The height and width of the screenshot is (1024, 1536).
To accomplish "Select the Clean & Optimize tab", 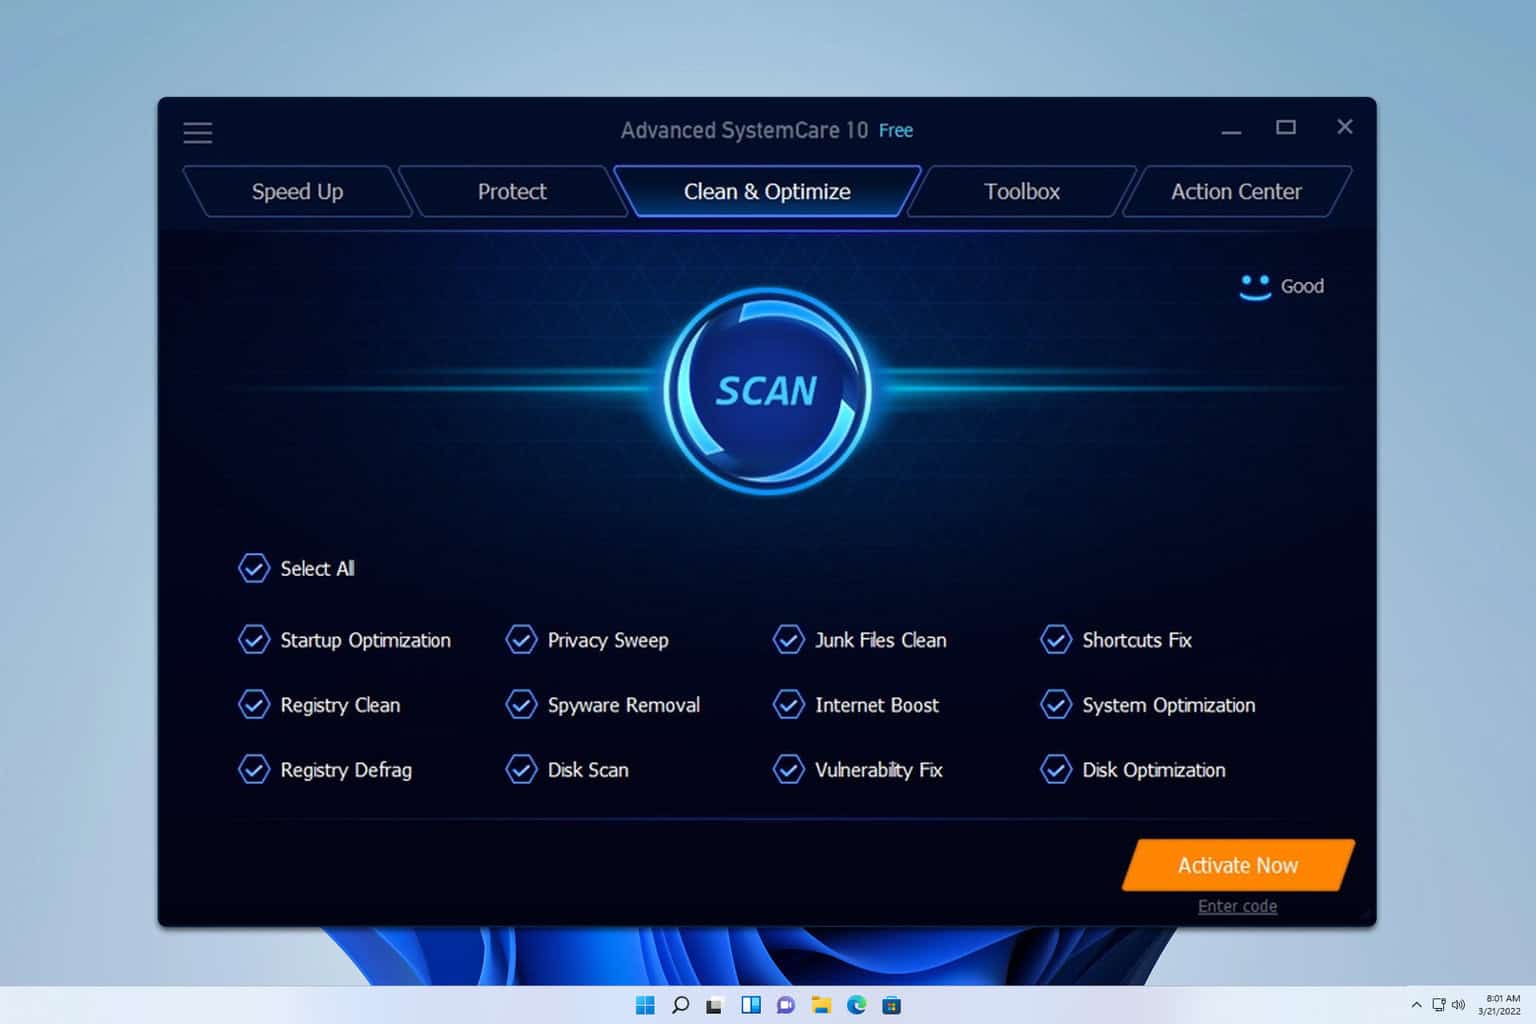I will pyautogui.click(x=767, y=191).
